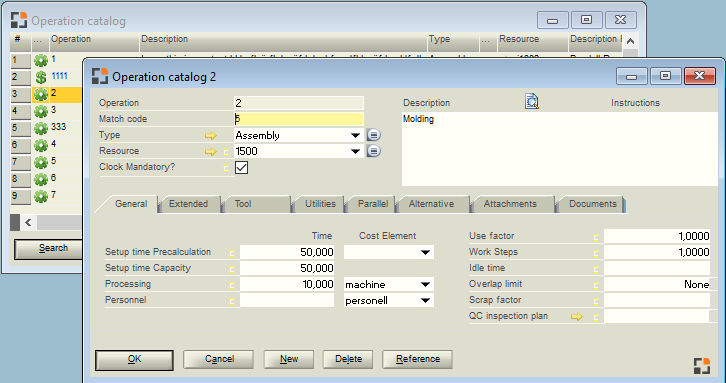Follow the yellow arrow link next to Resource

[x=211, y=151]
